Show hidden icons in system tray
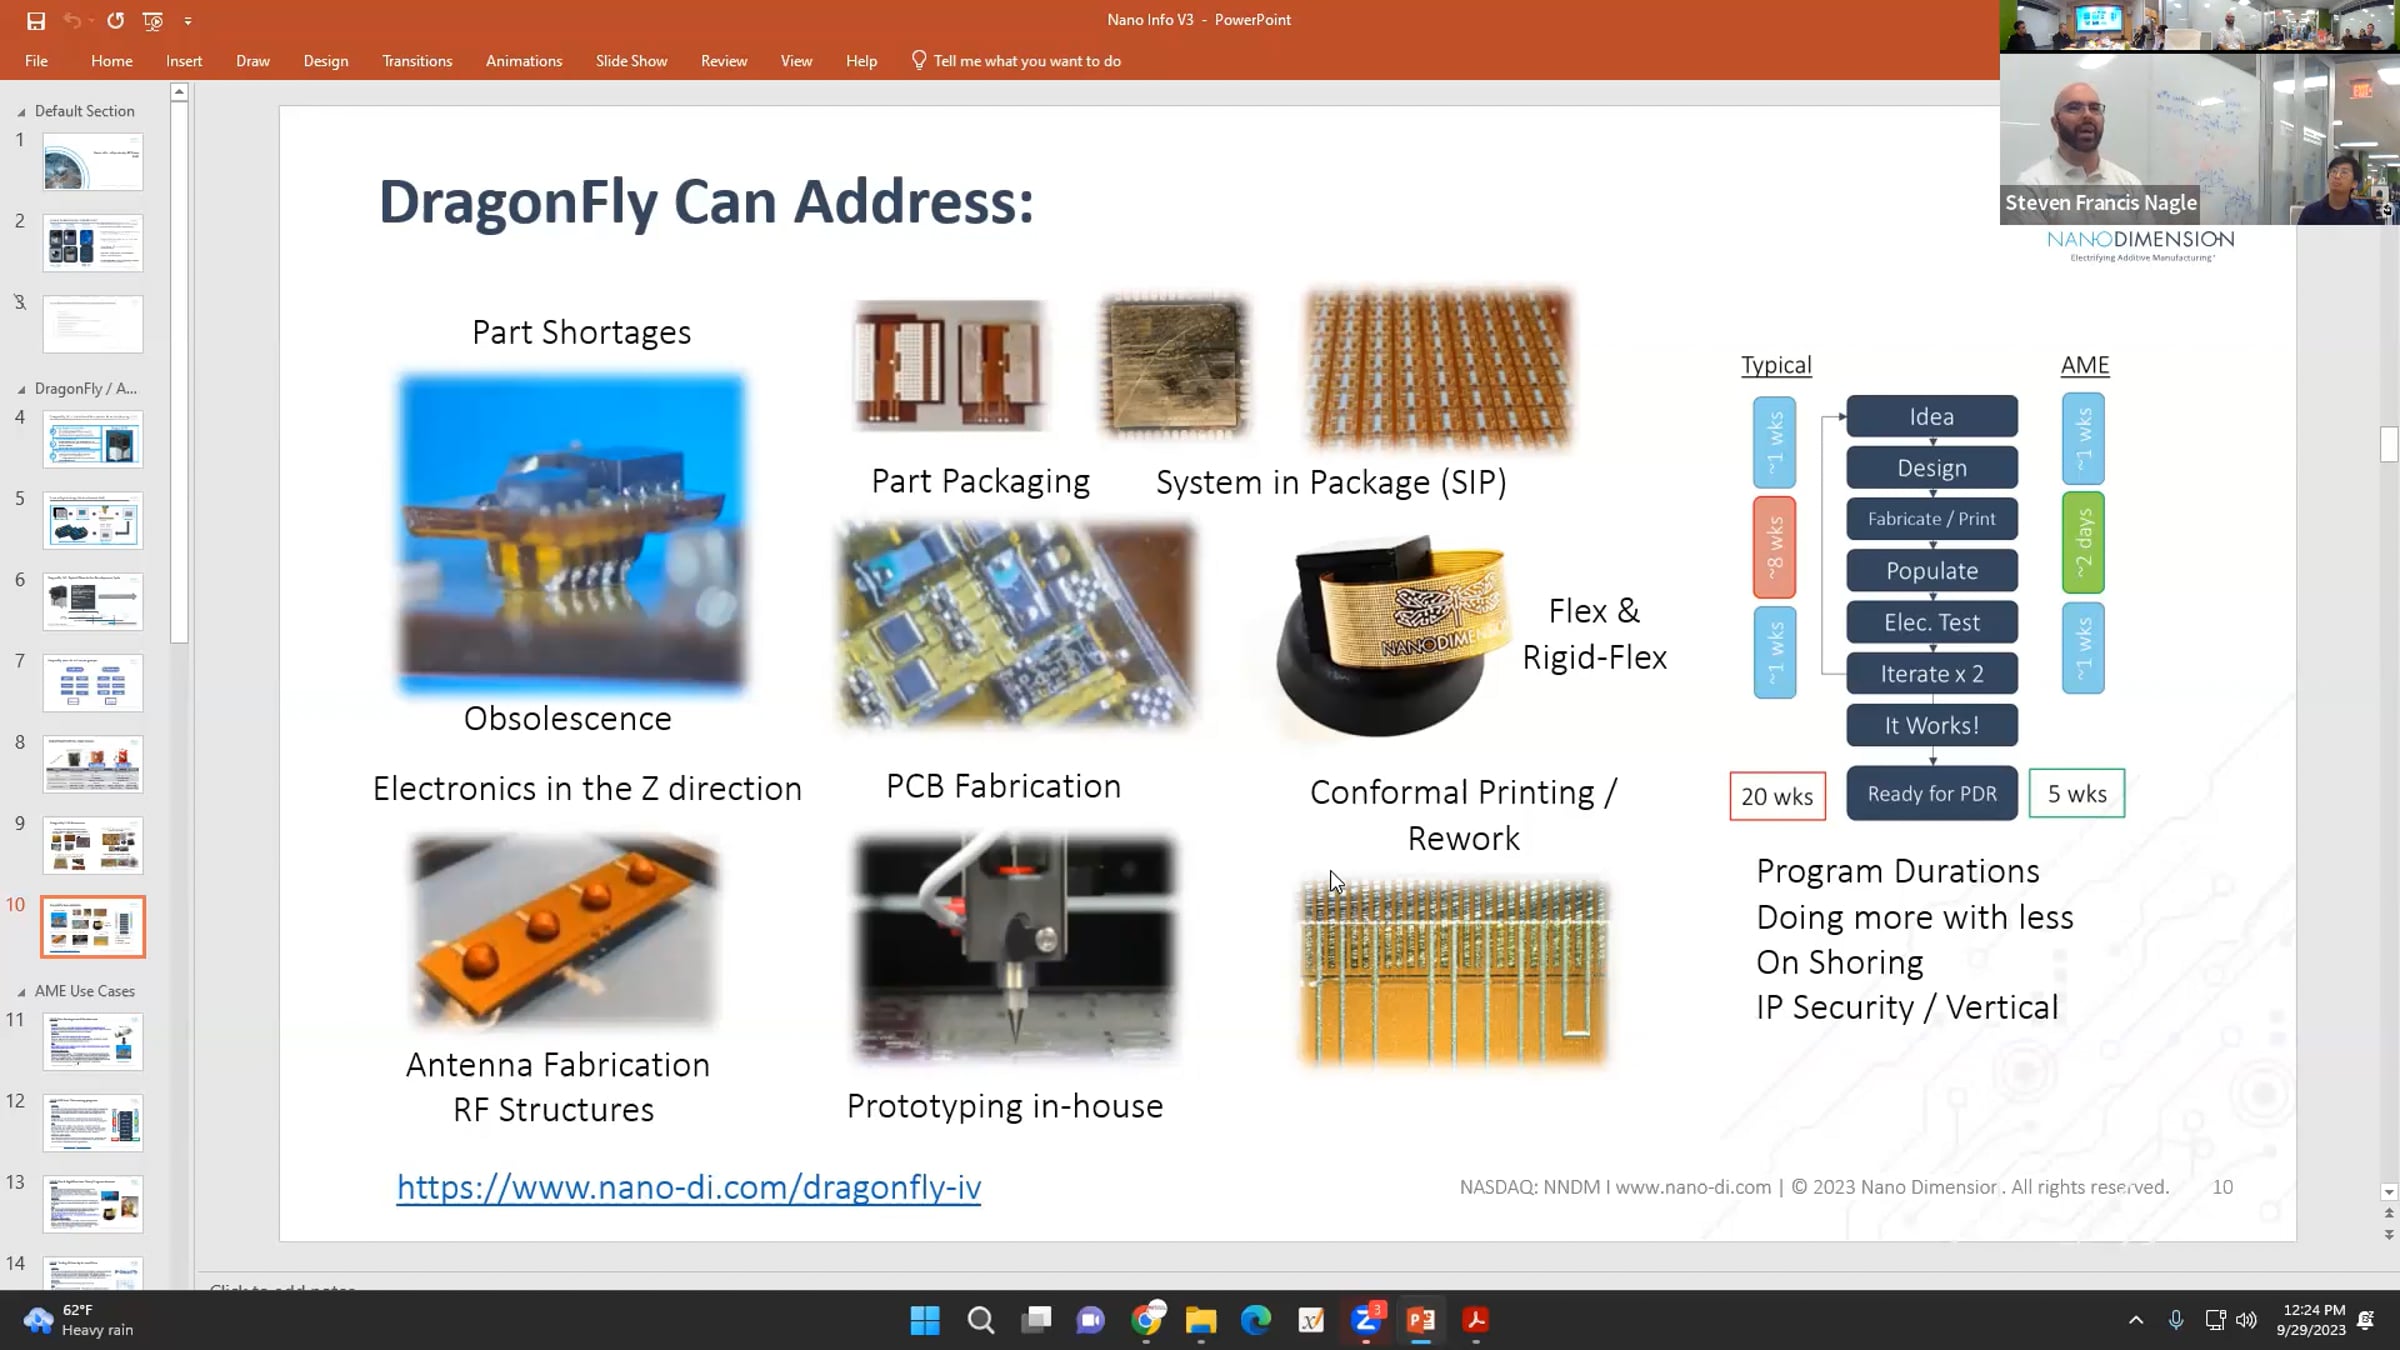Image resolution: width=2400 pixels, height=1350 pixels. [2135, 1320]
